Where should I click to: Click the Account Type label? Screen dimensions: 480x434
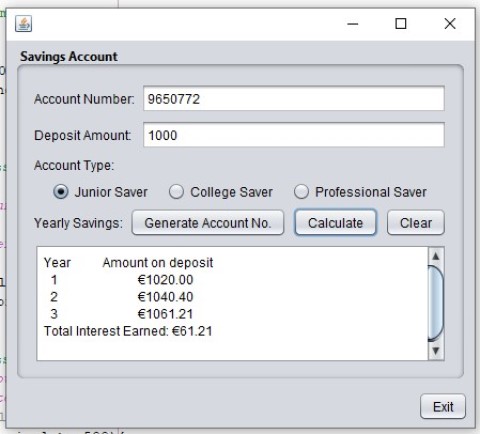pyautogui.click(x=74, y=166)
